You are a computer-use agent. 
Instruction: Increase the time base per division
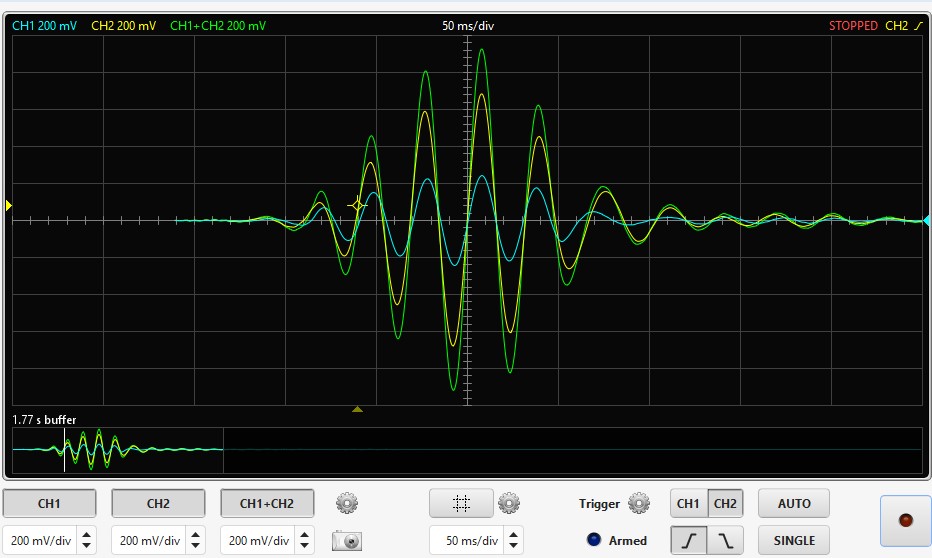(514, 535)
